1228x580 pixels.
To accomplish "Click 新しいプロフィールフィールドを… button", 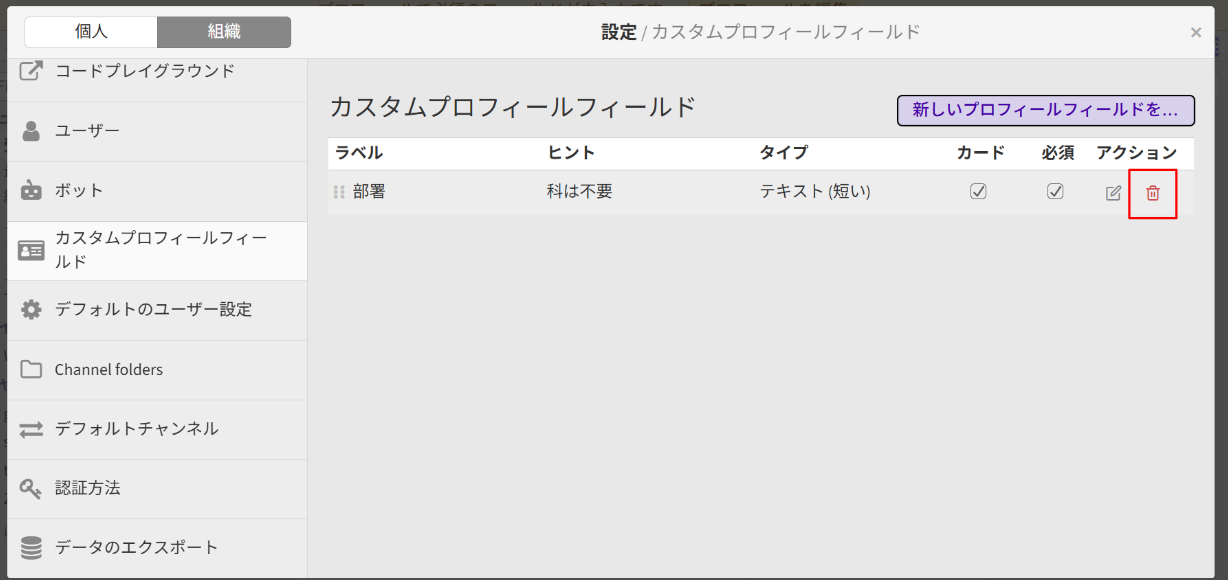I will pos(1045,110).
